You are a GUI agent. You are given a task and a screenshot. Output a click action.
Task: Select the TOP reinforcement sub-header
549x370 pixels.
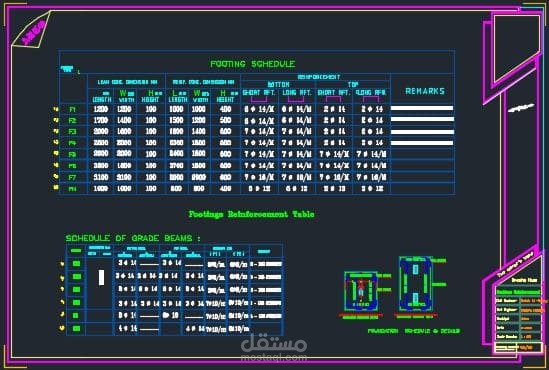point(353,84)
